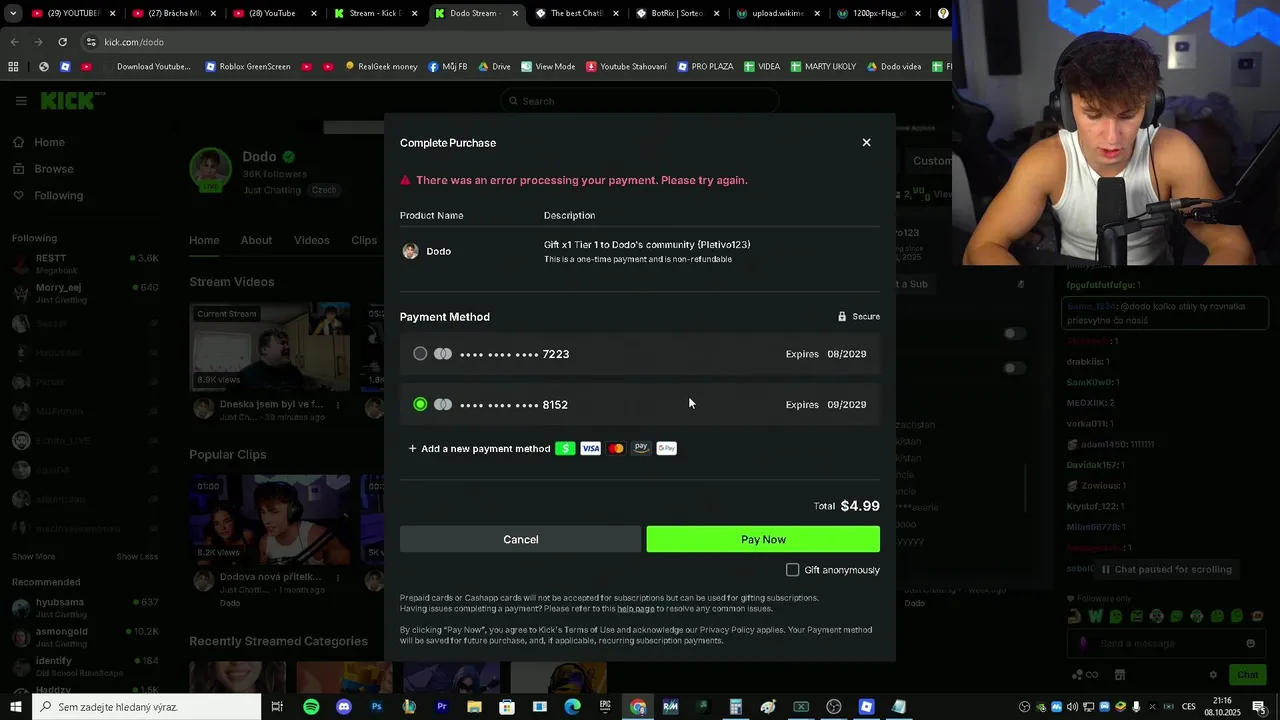The image size is (1280, 720).
Task: Open MARTY UKOLY bookmark
Action: 823,67
